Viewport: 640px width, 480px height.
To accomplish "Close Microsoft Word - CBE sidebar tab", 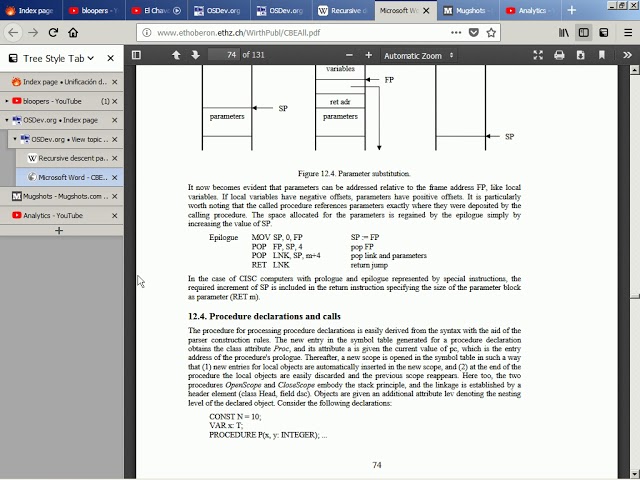I will (115, 178).
